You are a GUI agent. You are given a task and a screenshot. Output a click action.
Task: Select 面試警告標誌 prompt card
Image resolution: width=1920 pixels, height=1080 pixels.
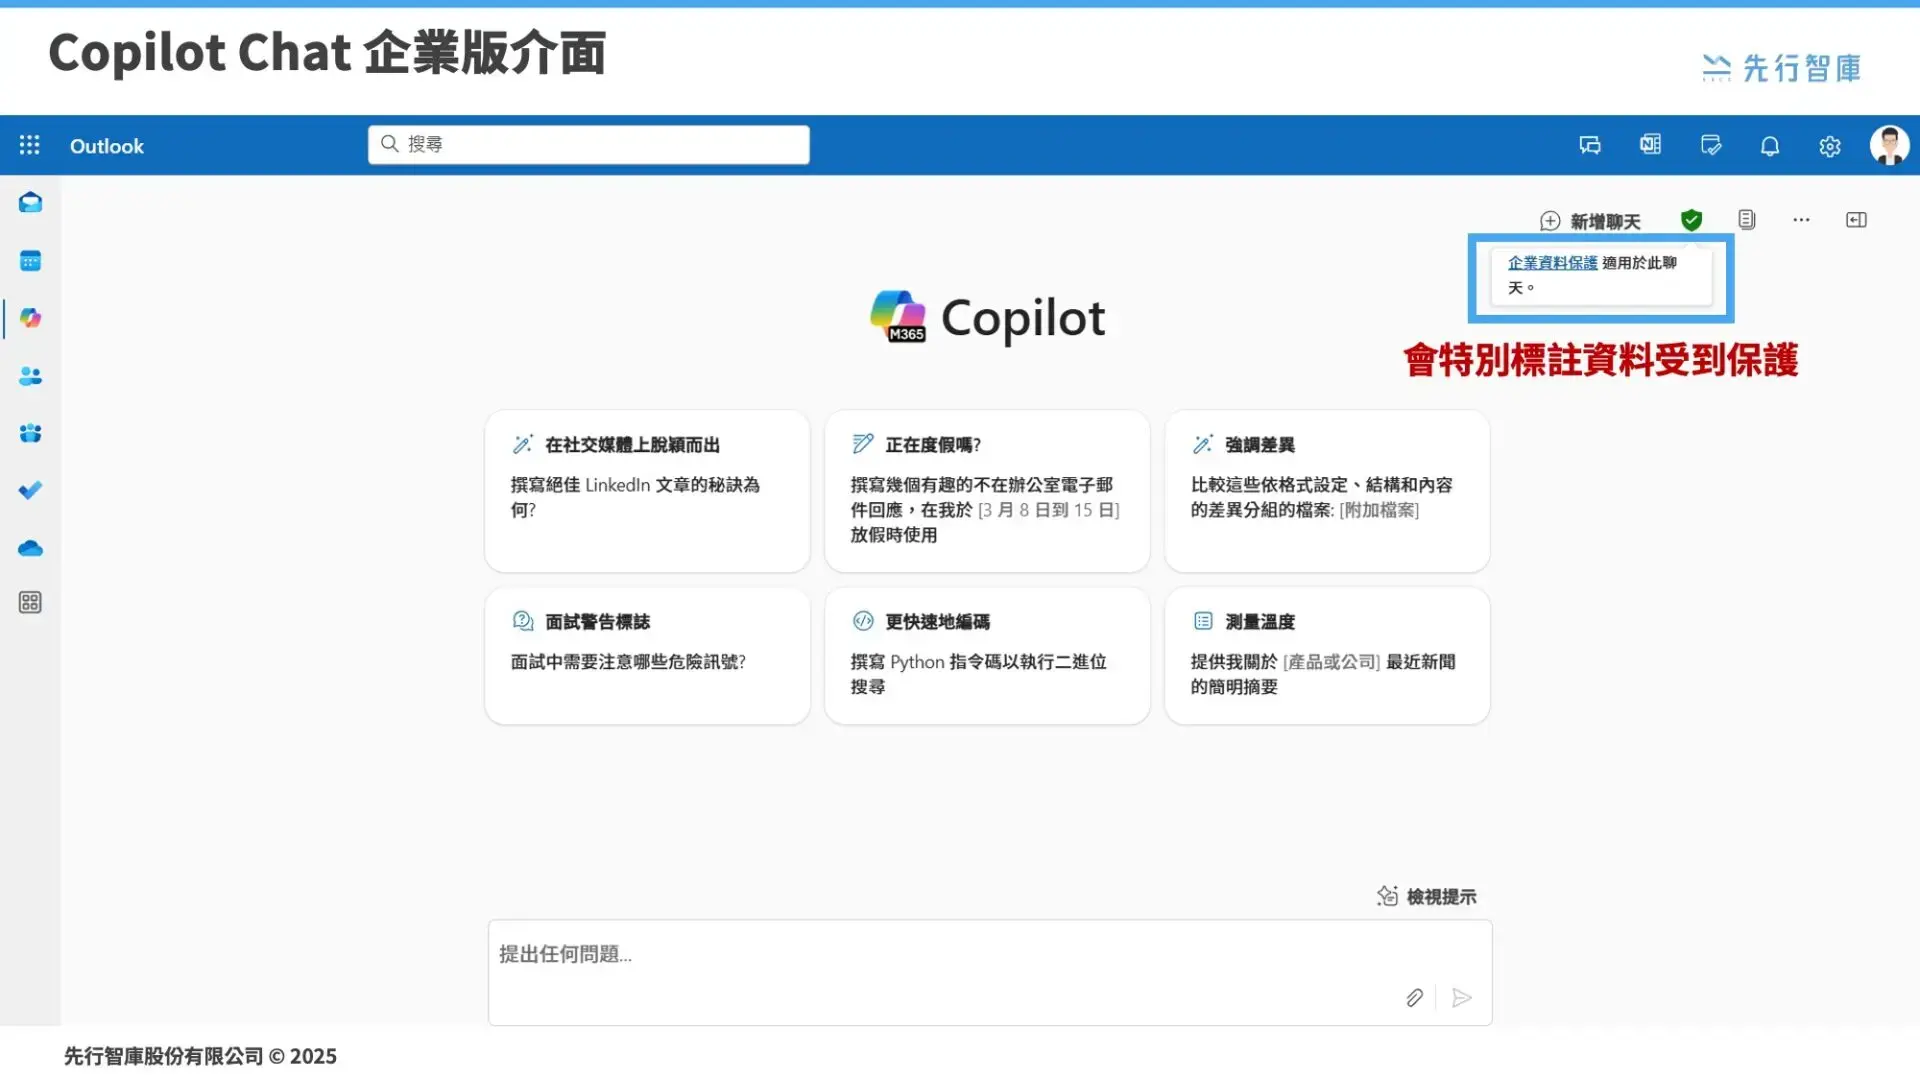click(x=647, y=656)
